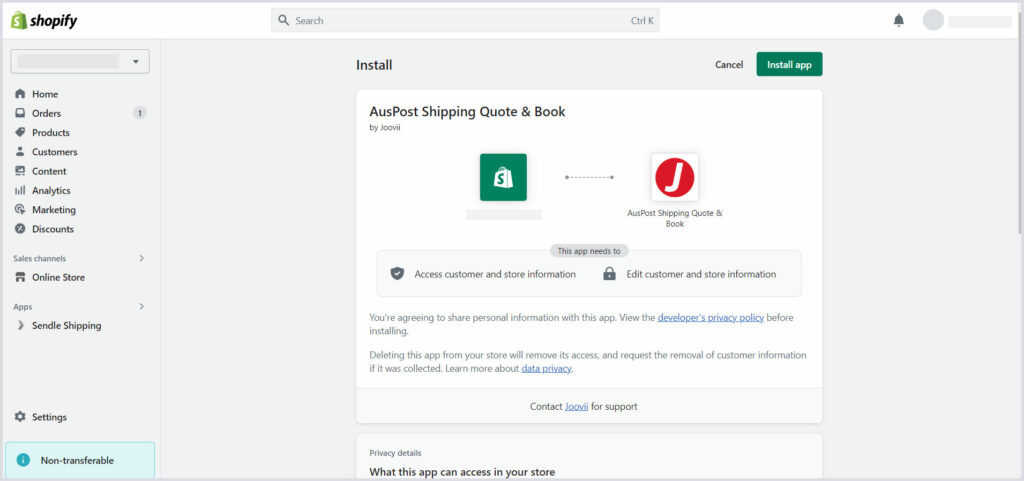
Task: Click the Orders count badge
Action: 140,113
